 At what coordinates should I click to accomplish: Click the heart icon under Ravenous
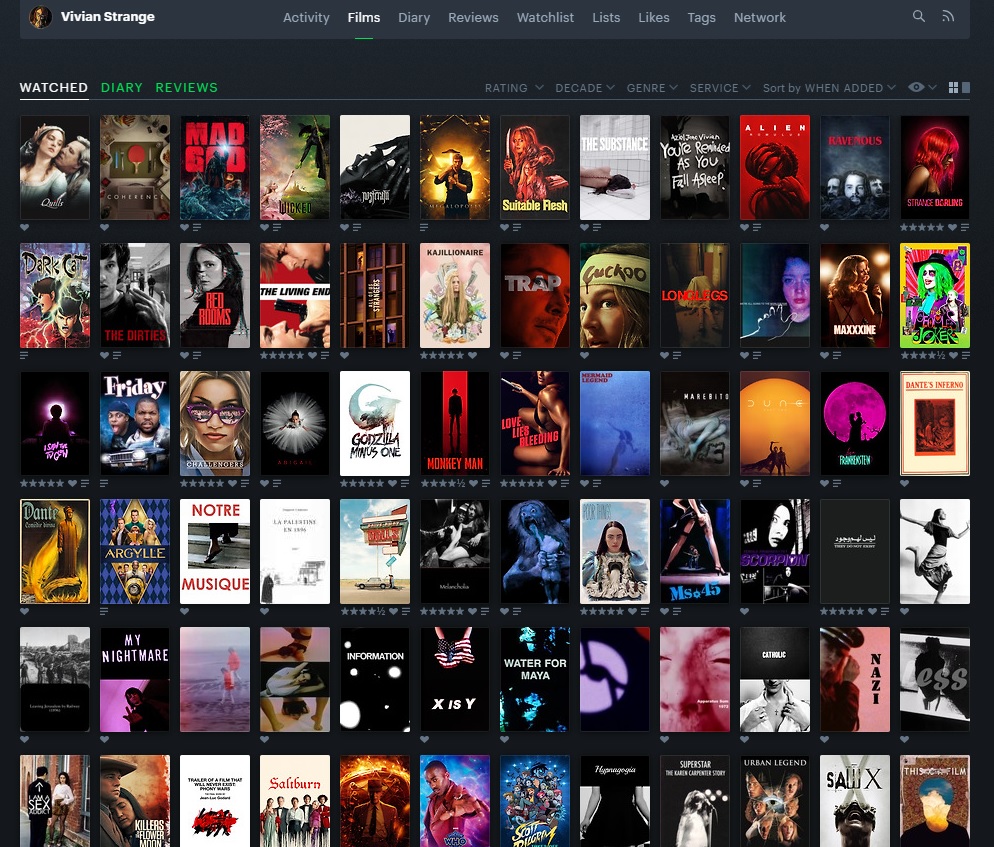(x=824, y=227)
